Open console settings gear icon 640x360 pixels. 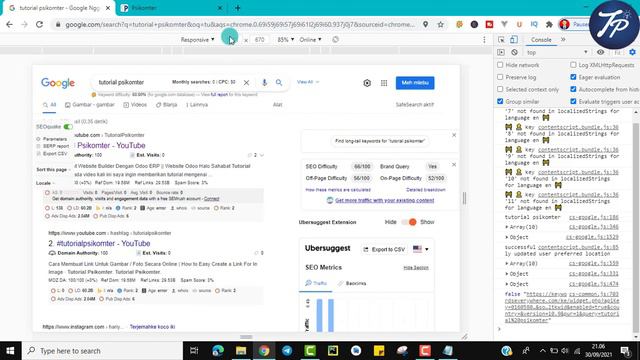click(x=632, y=52)
